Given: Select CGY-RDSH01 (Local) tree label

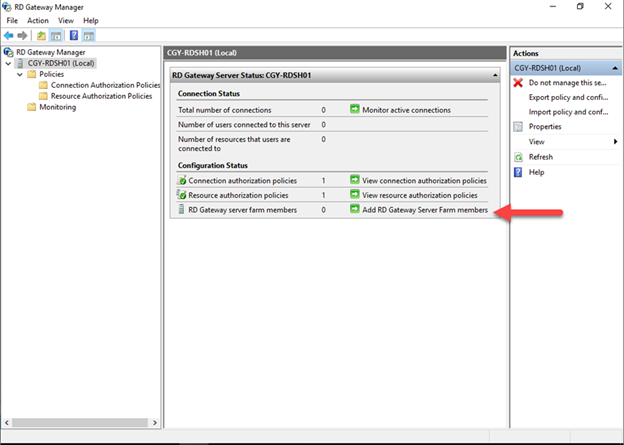Looking at the screenshot, I should (61, 63).
